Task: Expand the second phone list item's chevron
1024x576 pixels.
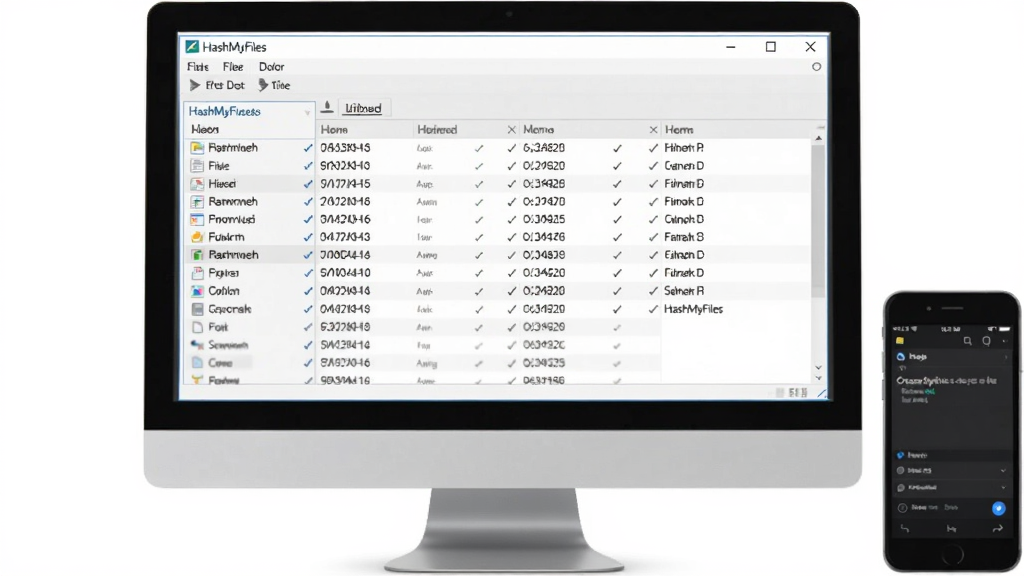Action: 1003,487
